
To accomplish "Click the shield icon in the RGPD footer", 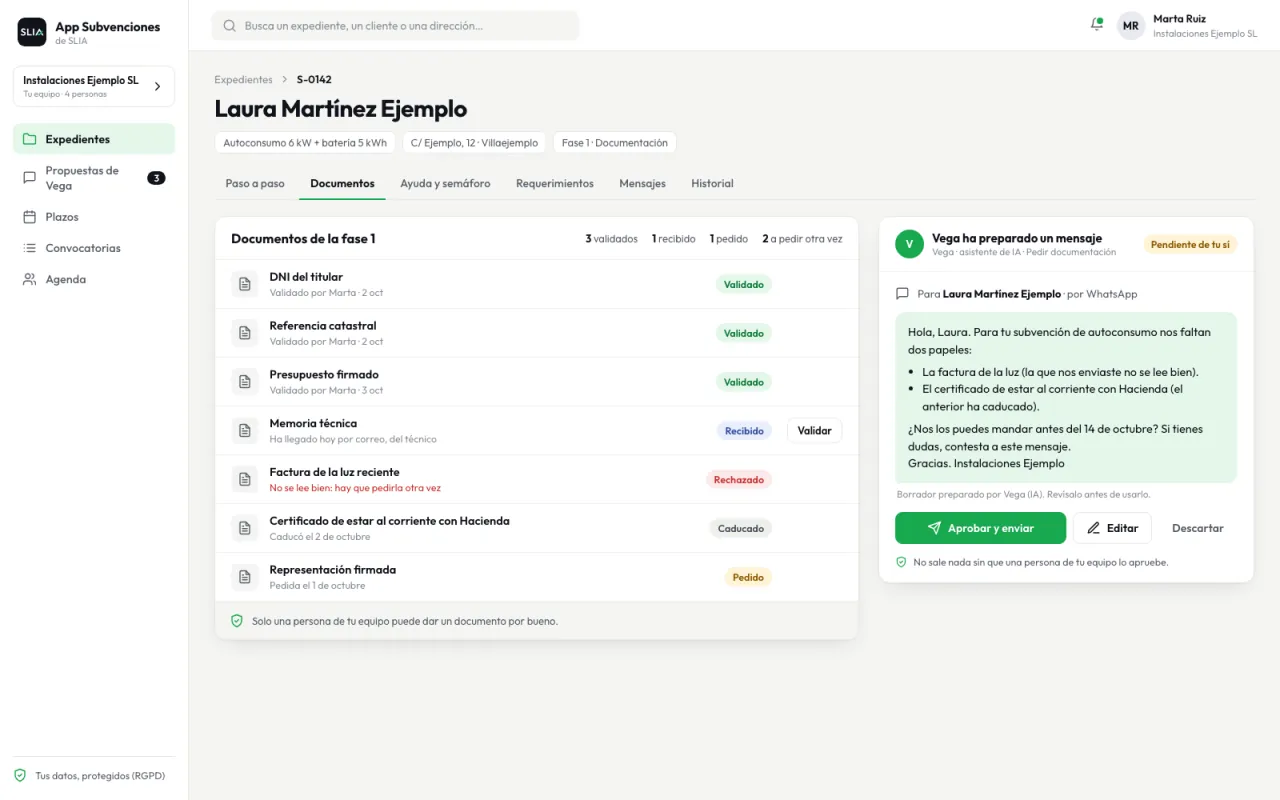I will pyautogui.click(x=20, y=775).
